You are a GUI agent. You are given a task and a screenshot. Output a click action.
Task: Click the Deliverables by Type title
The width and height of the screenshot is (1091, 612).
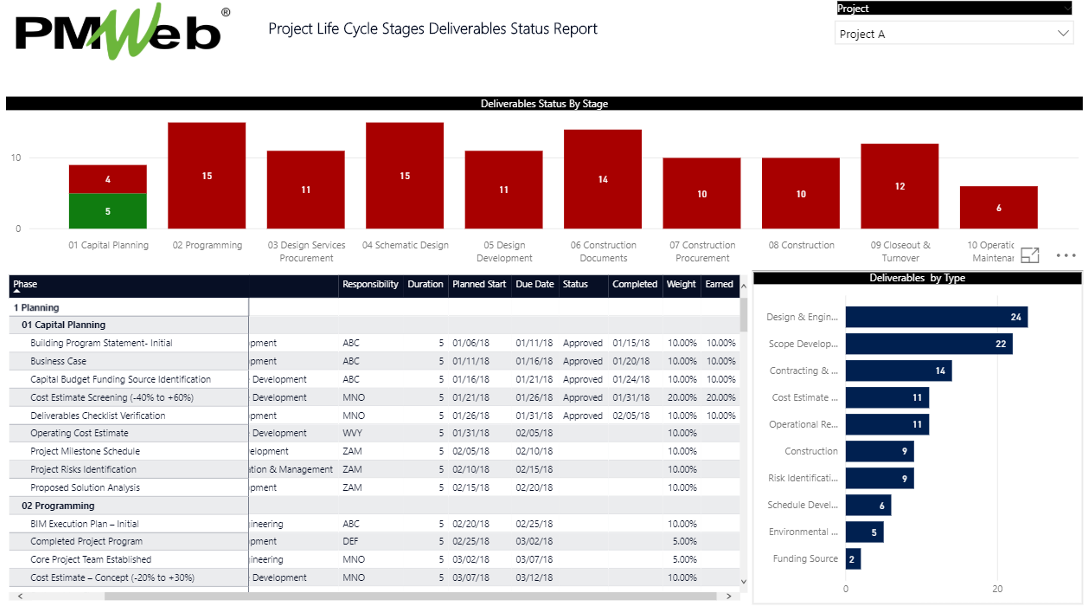click(917, 277)
